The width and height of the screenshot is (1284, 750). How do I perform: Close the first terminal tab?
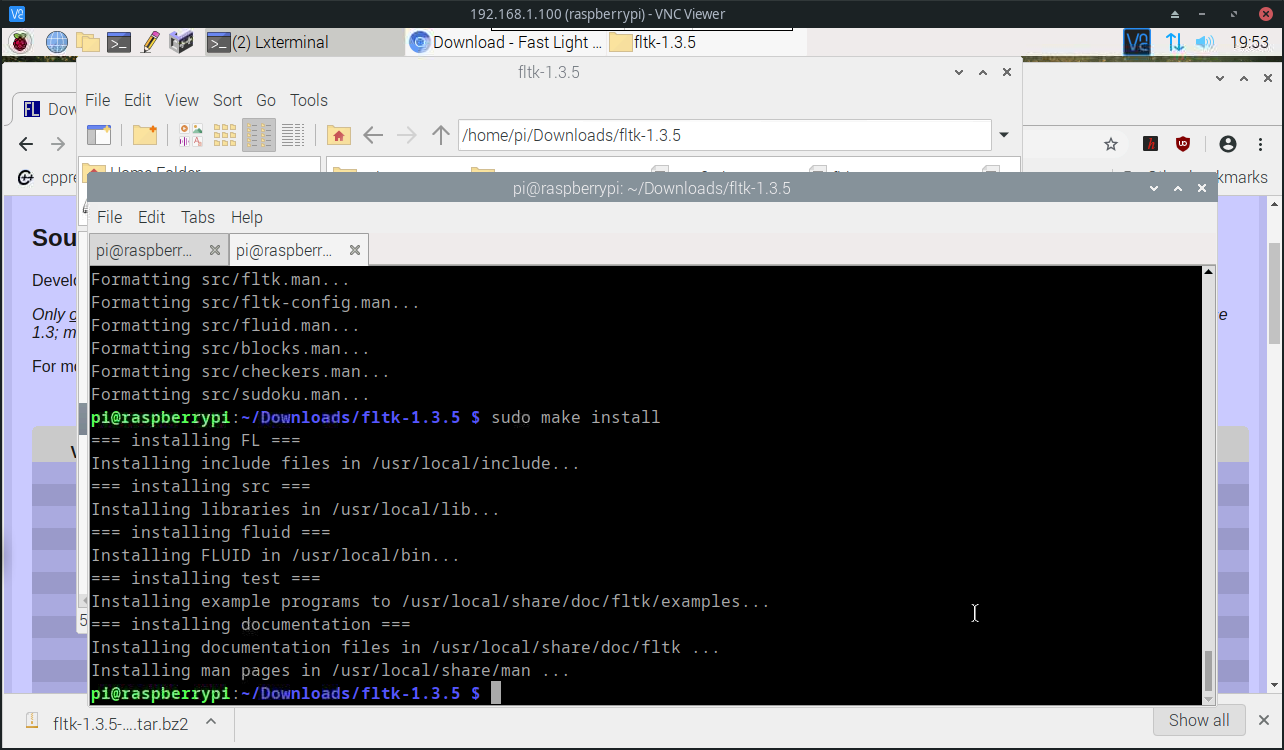pos(215,250)
